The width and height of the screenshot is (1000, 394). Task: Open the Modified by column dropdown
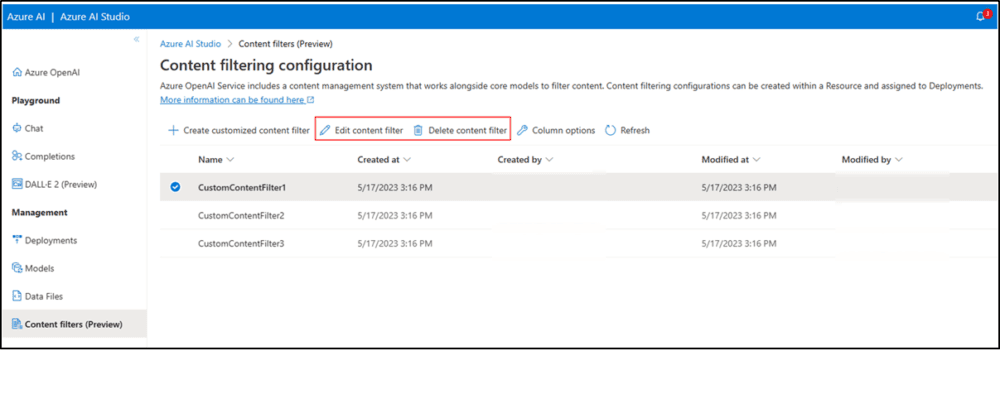[x=899, y=160]
